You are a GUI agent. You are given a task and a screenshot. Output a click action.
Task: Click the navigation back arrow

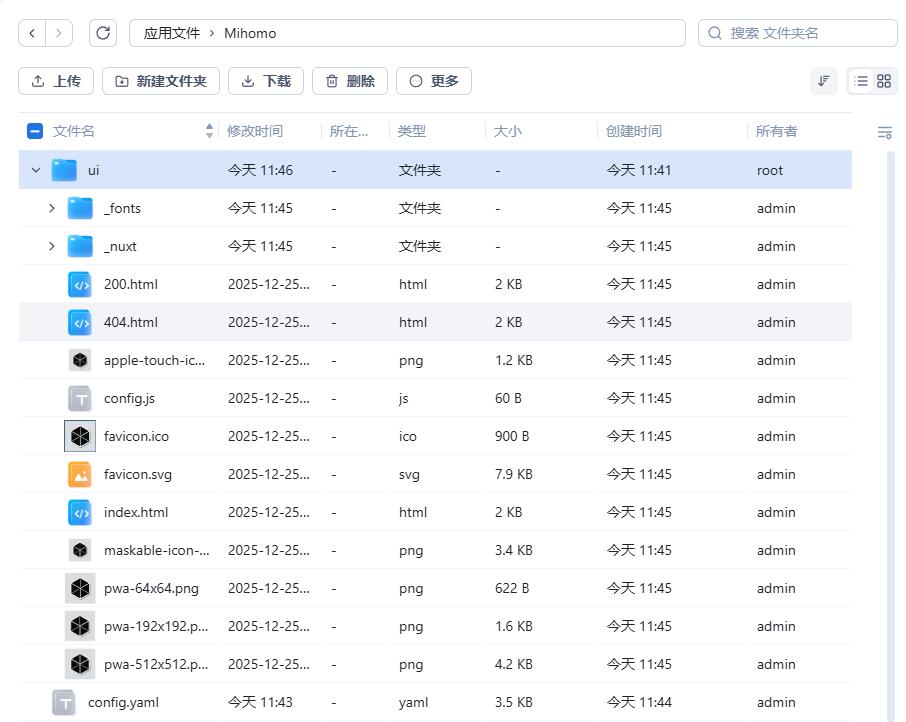pos(31,33)
